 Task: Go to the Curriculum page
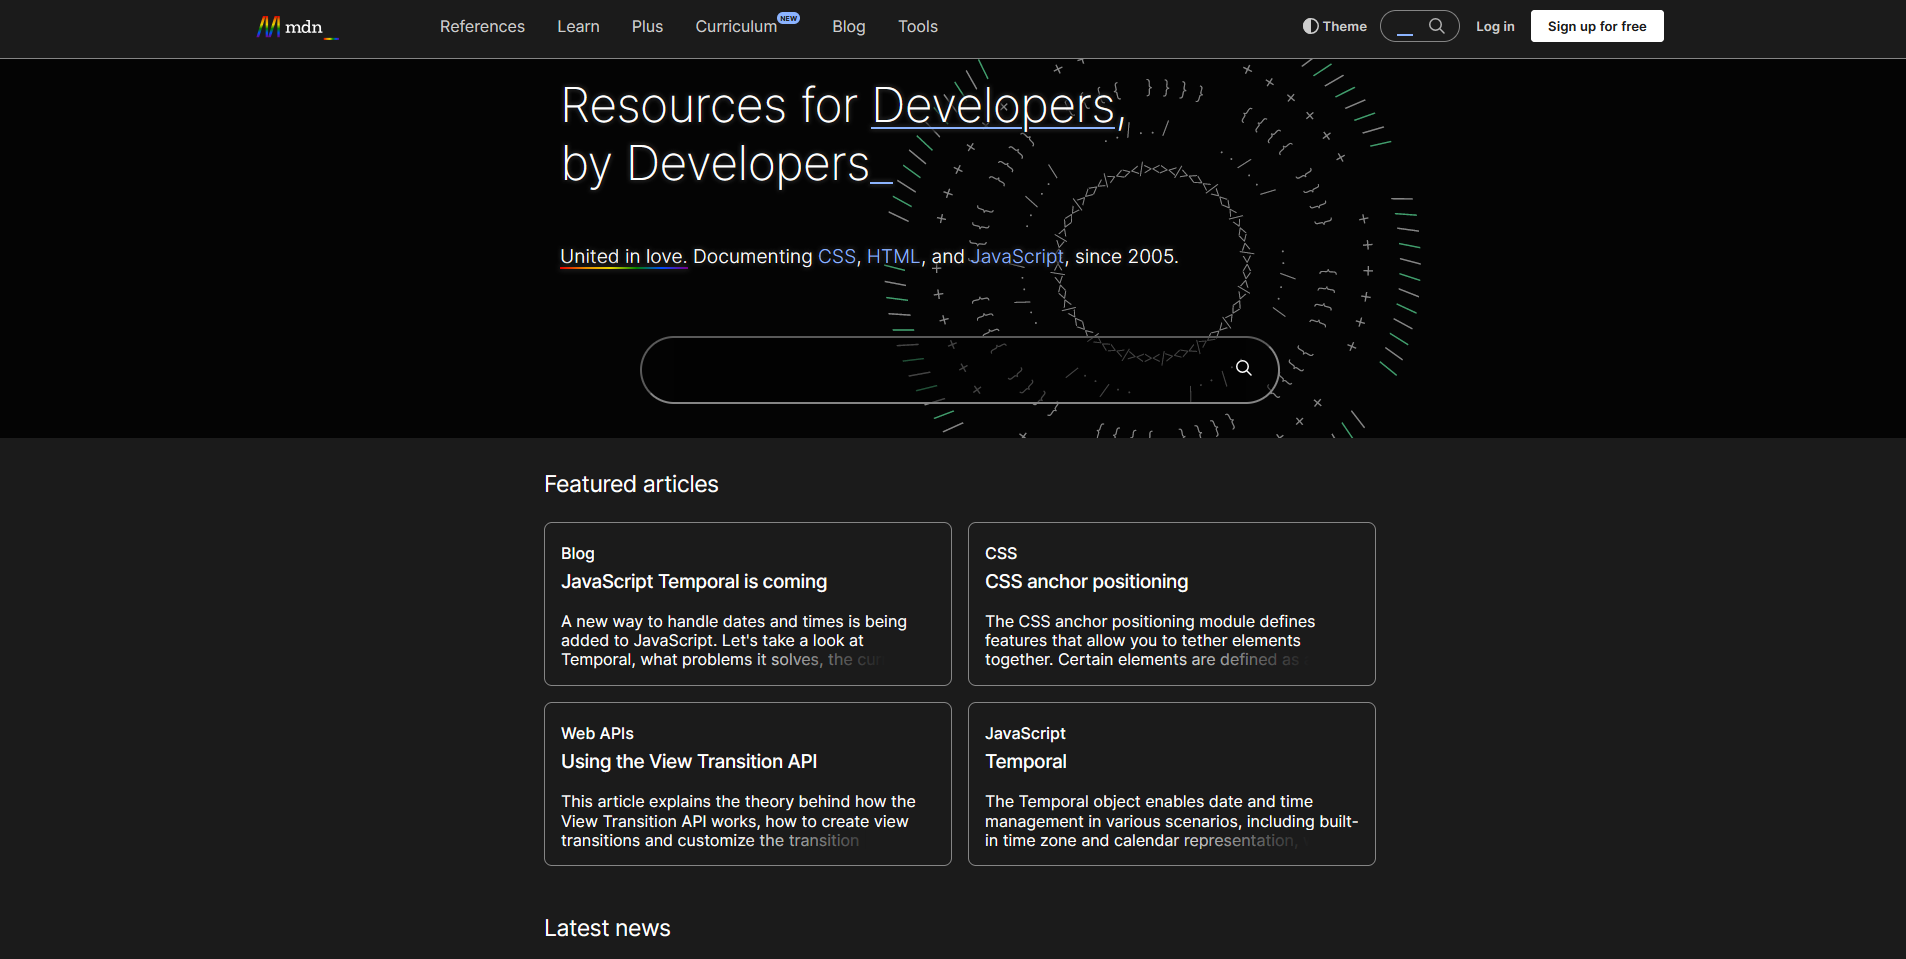tap(736, 26)
